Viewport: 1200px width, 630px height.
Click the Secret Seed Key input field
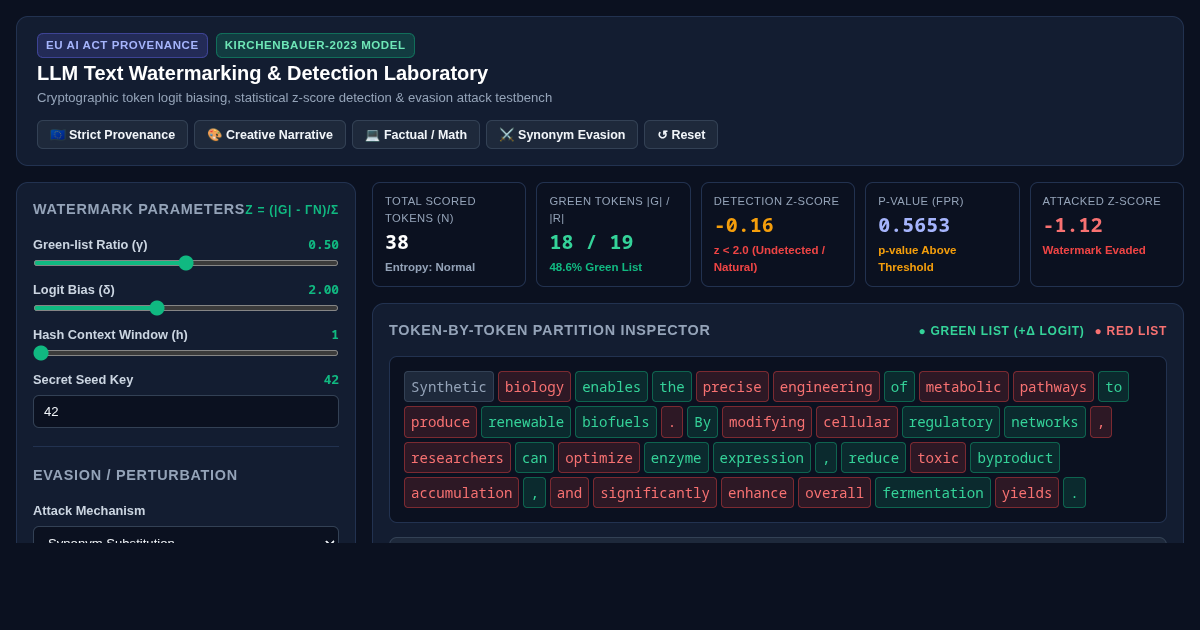click(x=186, y=411)
